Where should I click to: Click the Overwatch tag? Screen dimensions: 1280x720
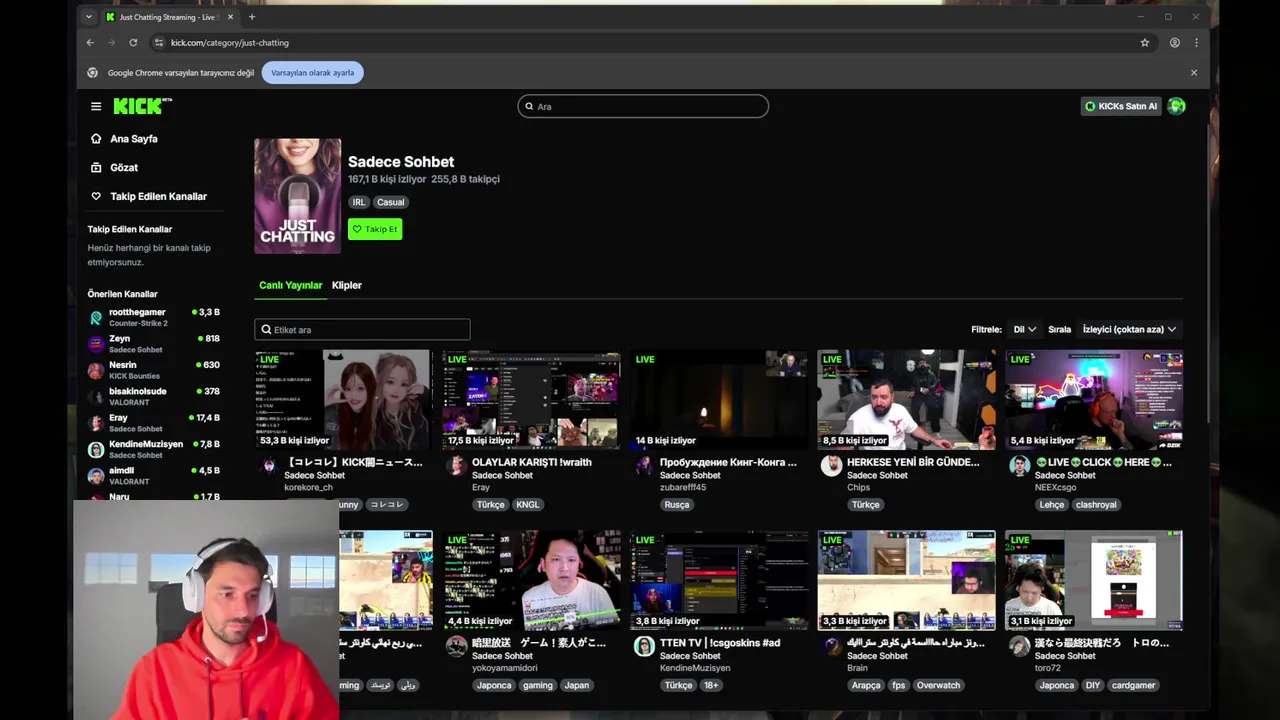click(x=938, y=686)
